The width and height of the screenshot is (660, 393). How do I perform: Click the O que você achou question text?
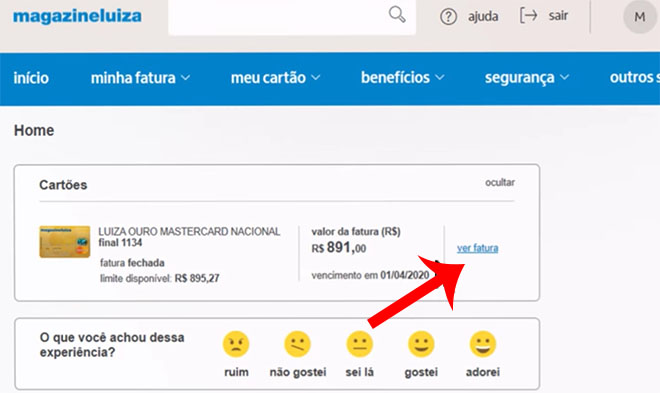tap(112, 345)
